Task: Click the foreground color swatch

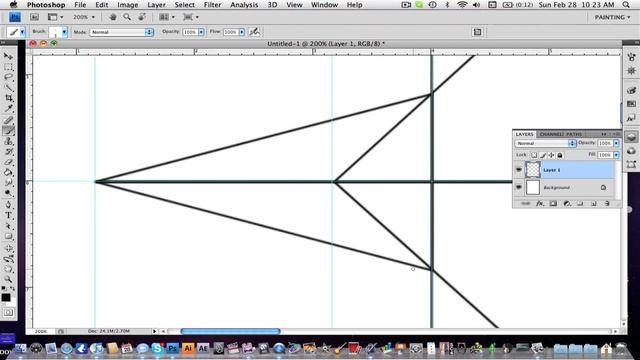Action: click(6, 298)
